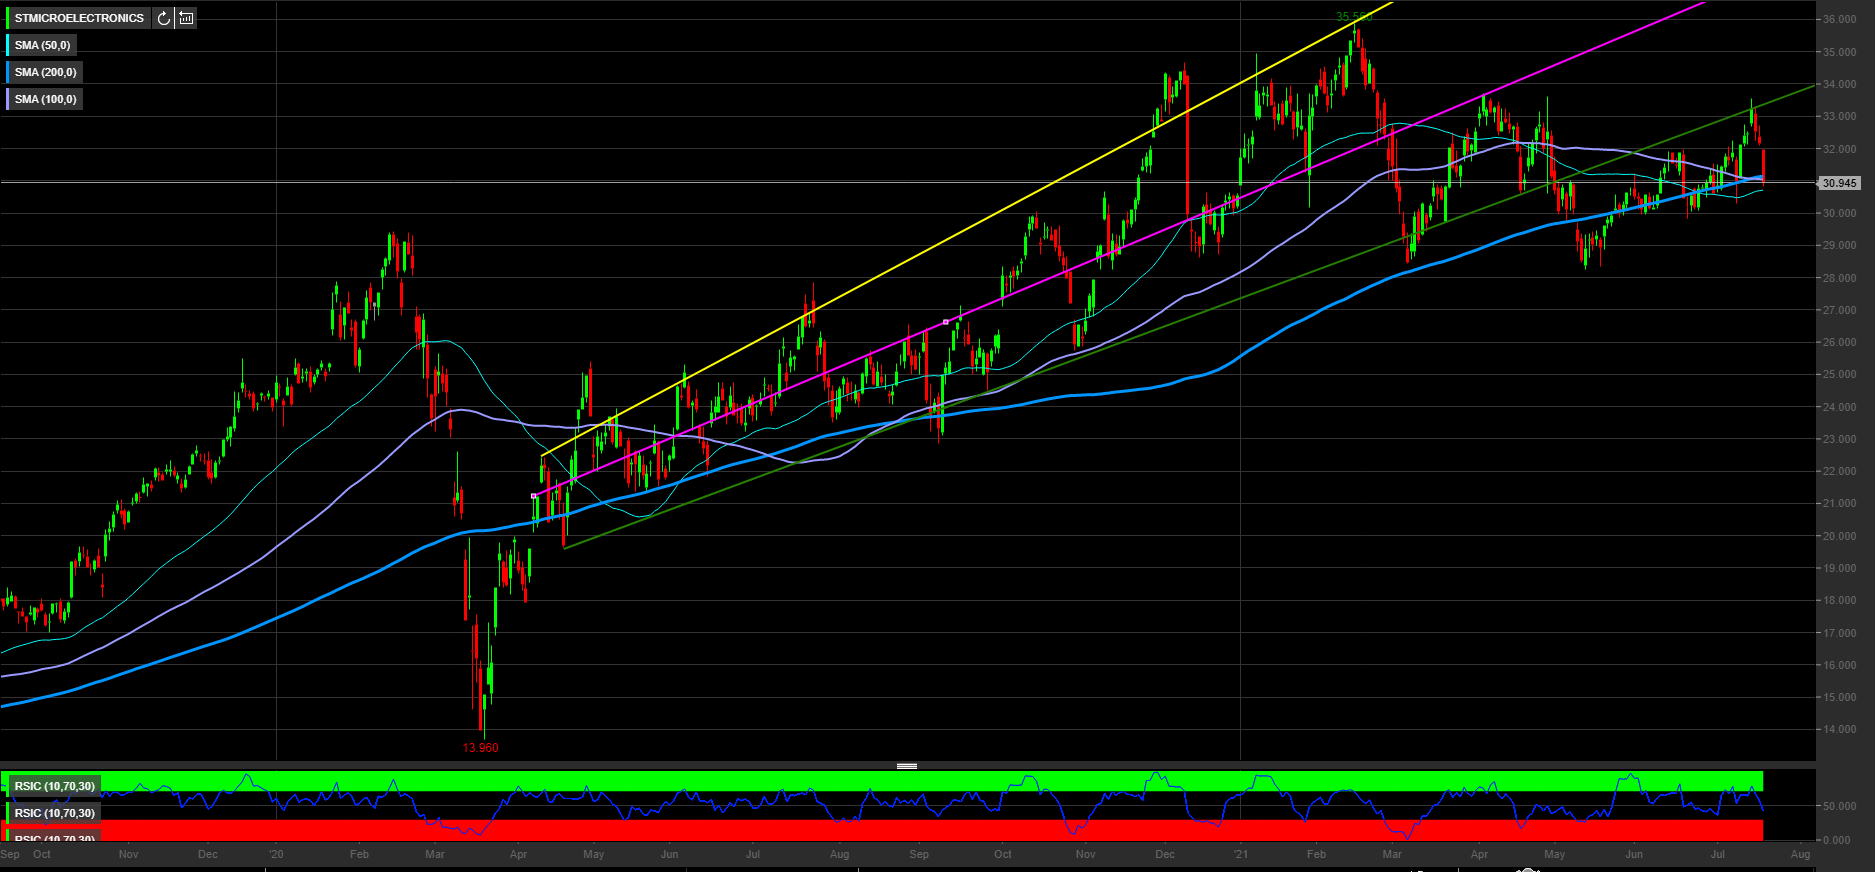
Task: Grab the panel divider handle above RSI
Action: (x=907, y=766)
